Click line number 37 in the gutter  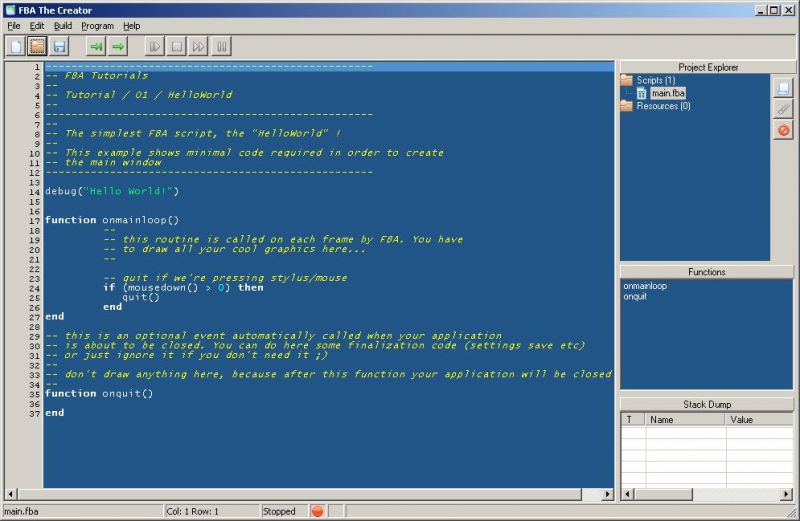(34, 413)
